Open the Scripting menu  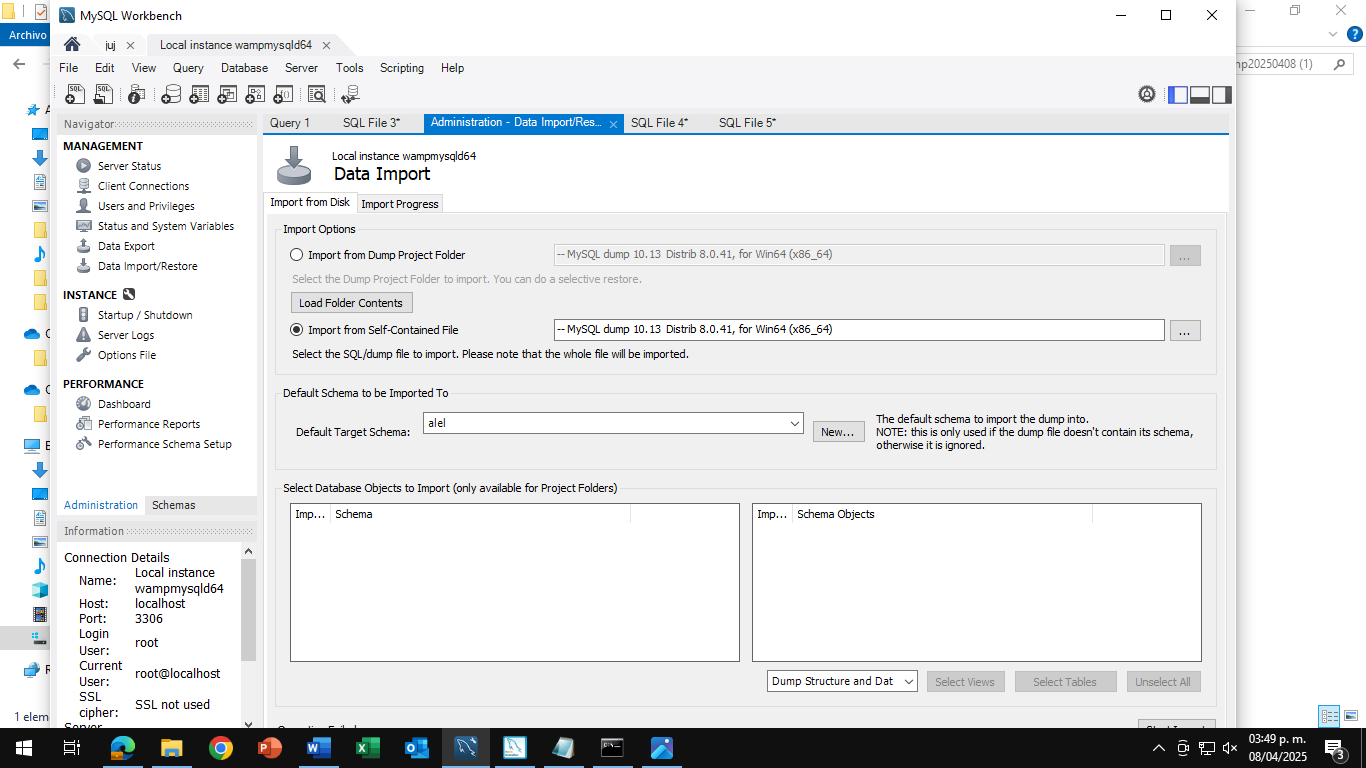[x=402, y=68]
